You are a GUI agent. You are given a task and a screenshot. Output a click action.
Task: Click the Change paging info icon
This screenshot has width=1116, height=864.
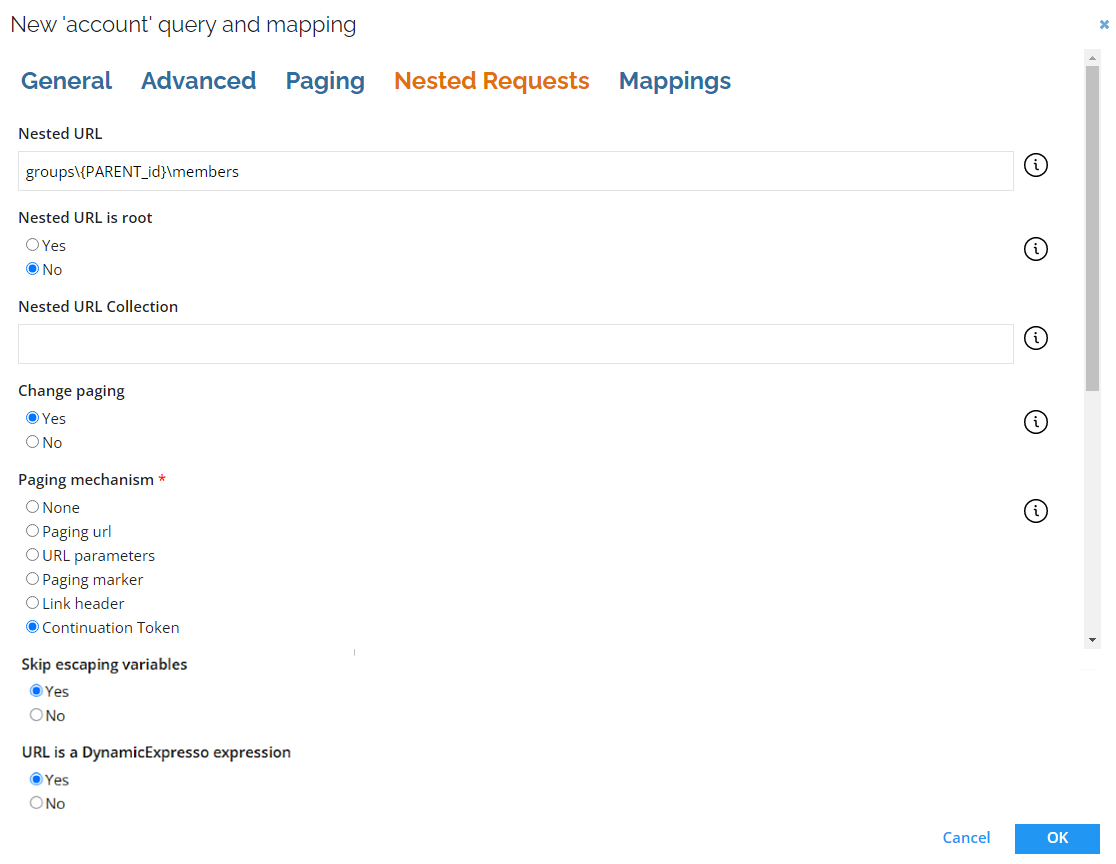[1036, 422]
